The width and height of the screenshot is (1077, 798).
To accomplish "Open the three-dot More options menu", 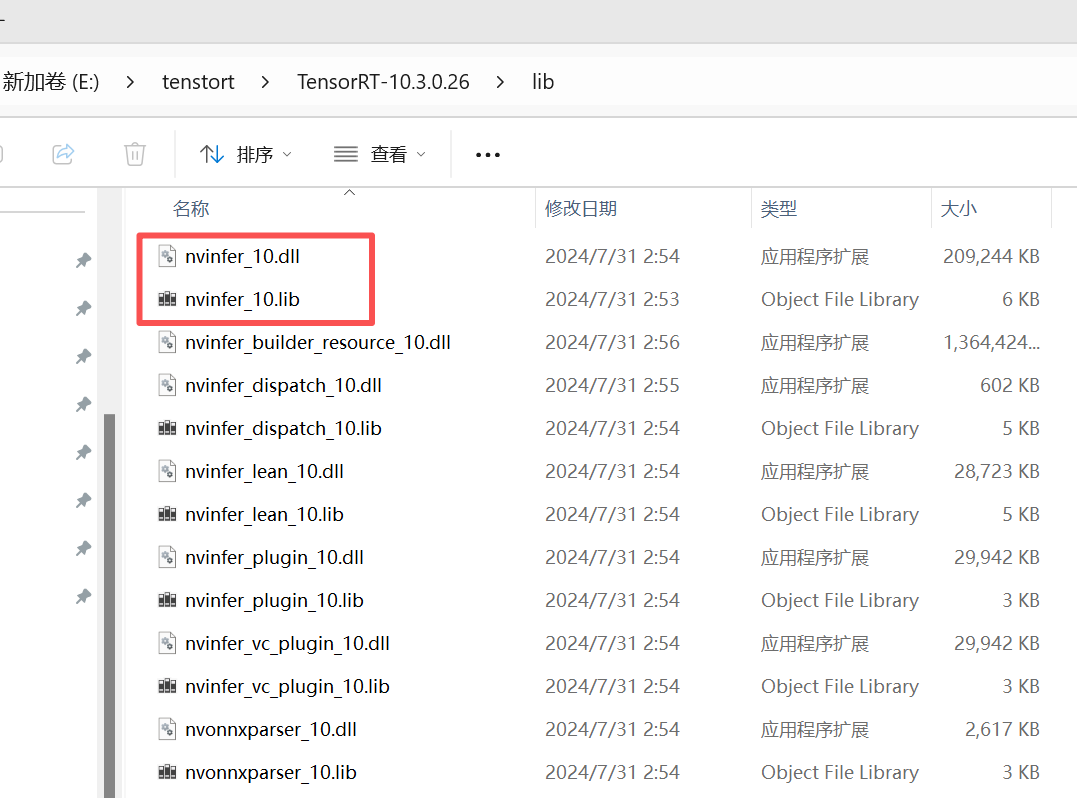I will (x=488, y=155).
